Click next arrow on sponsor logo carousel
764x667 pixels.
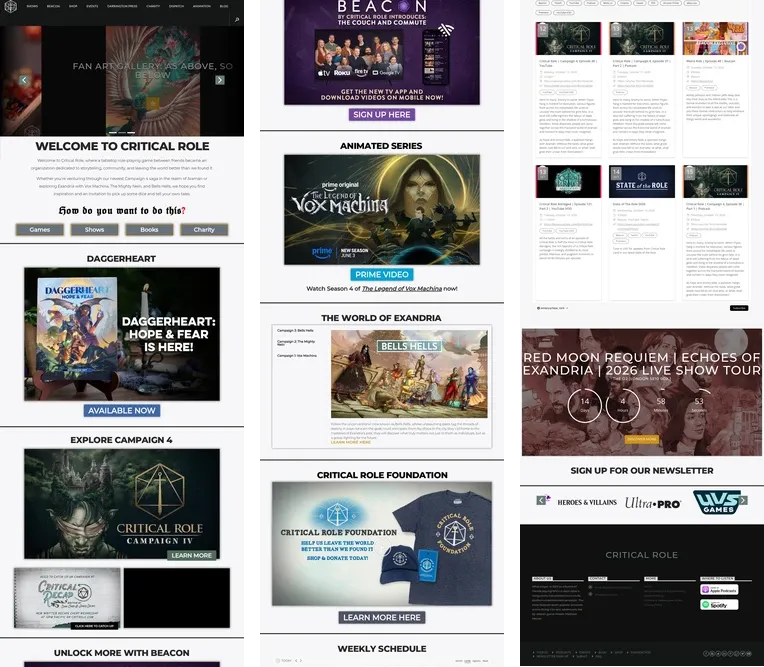(x=743, y=500)
